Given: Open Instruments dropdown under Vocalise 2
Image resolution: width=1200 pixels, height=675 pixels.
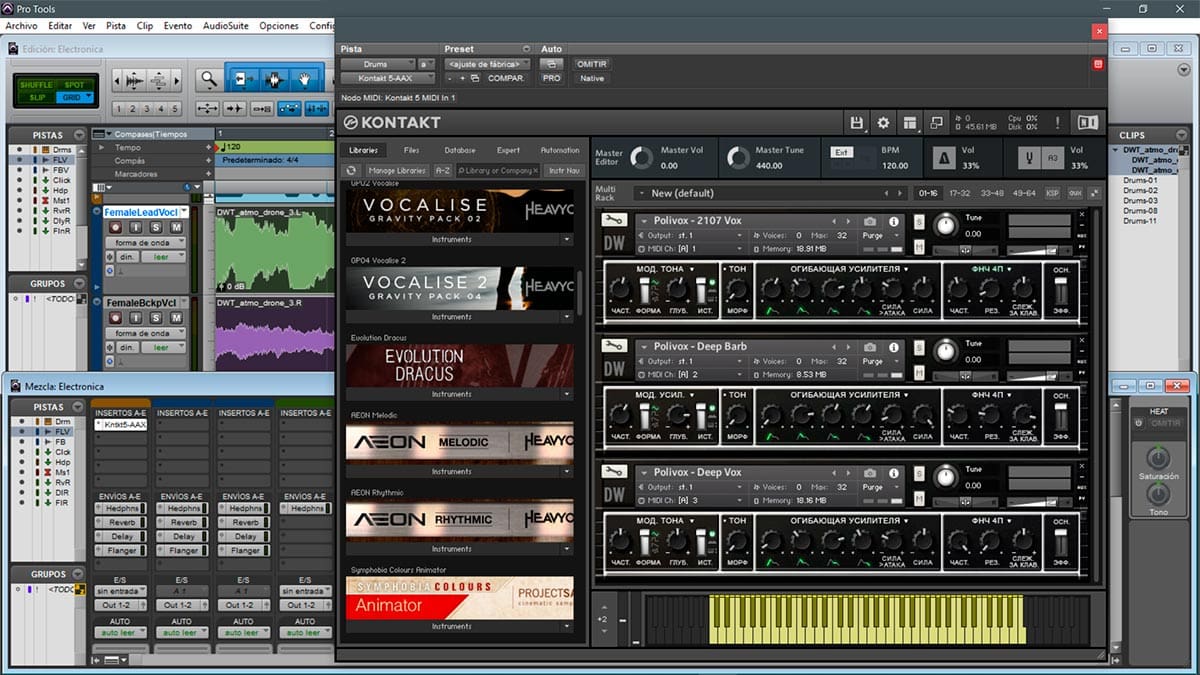Looking at the screenshot, I should pyautogui.click(x=460, y=317).
